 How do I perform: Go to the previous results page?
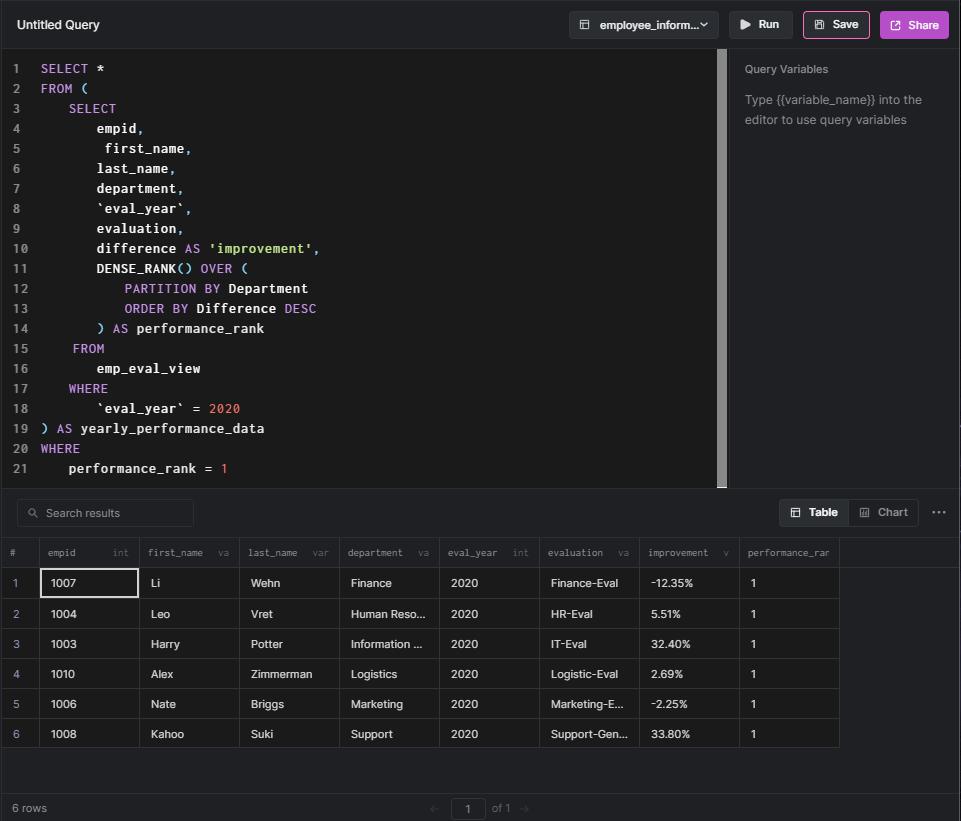[434, 809]
